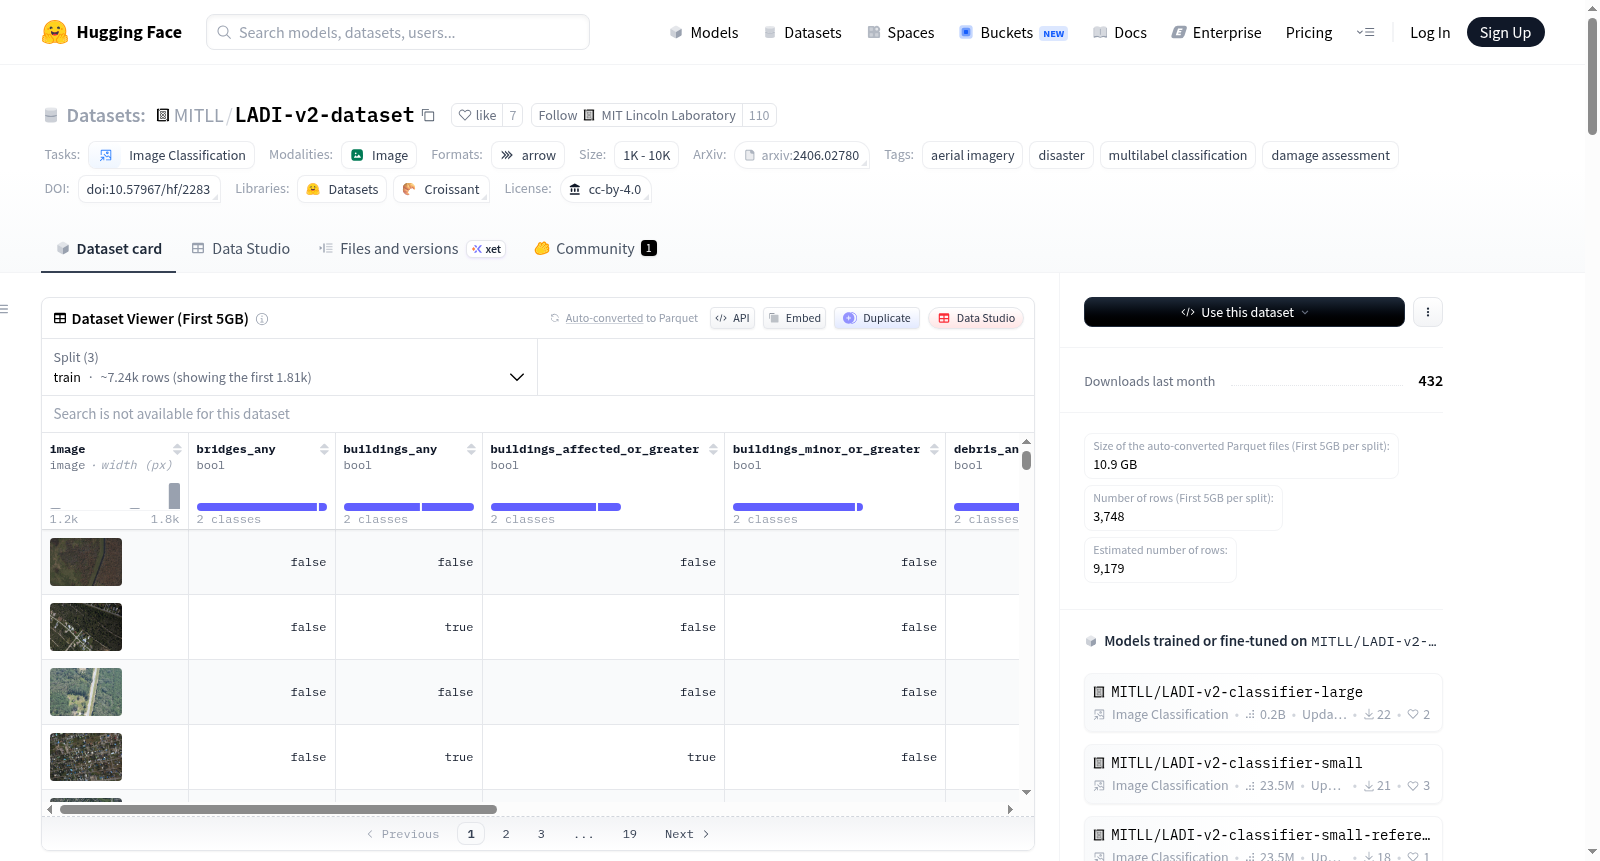Open the Split selector dropdown for train

[289, 367]
